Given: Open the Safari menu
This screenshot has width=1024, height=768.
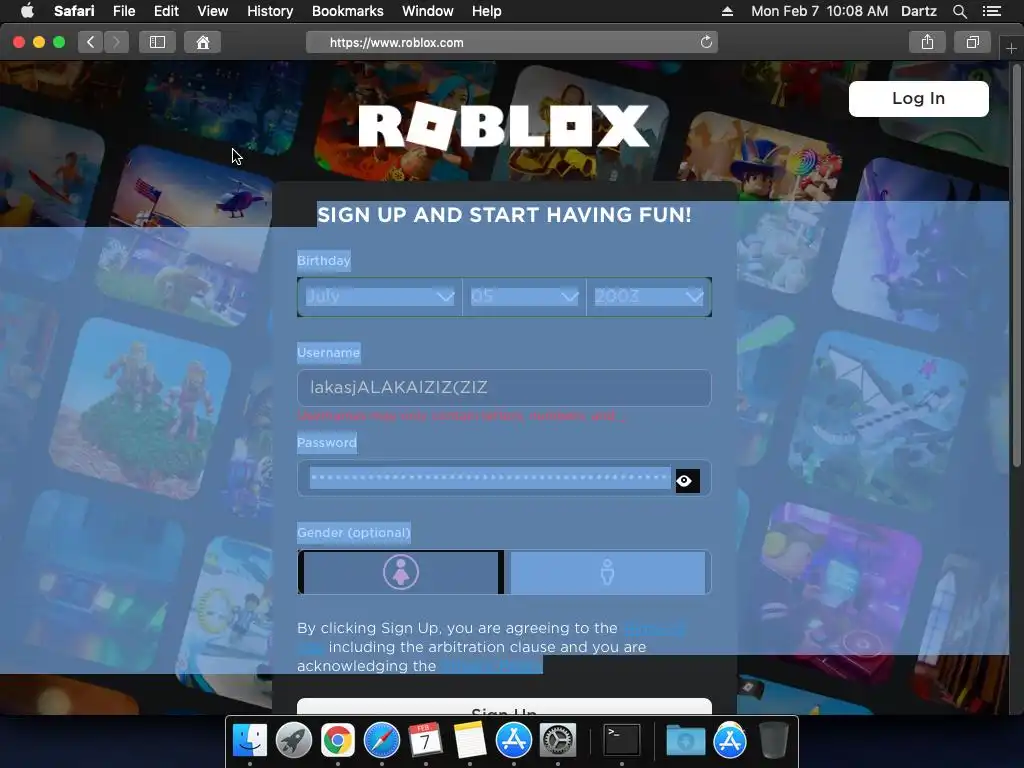Looking at the screenshot, I should [74, 11].
